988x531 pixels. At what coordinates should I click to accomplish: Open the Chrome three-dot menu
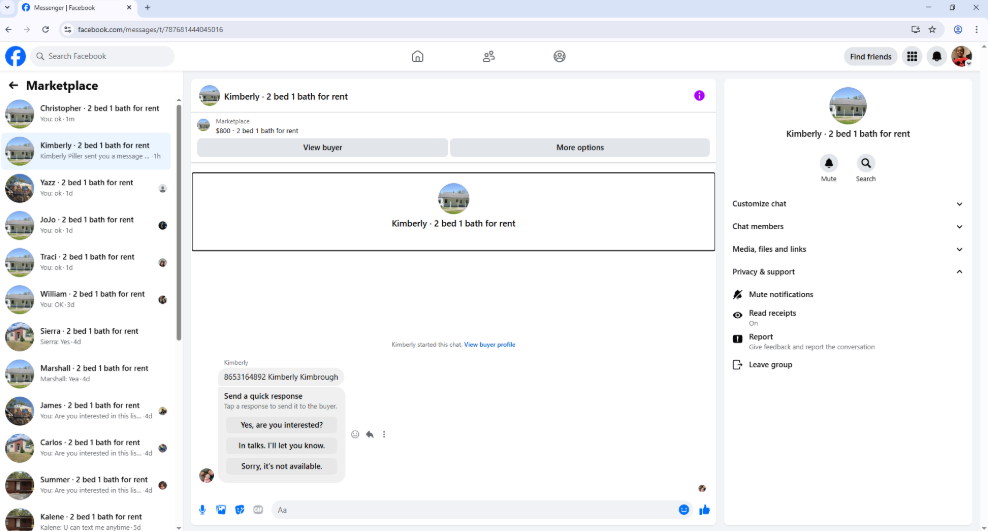pyautogui.click(x=976, y=29)
